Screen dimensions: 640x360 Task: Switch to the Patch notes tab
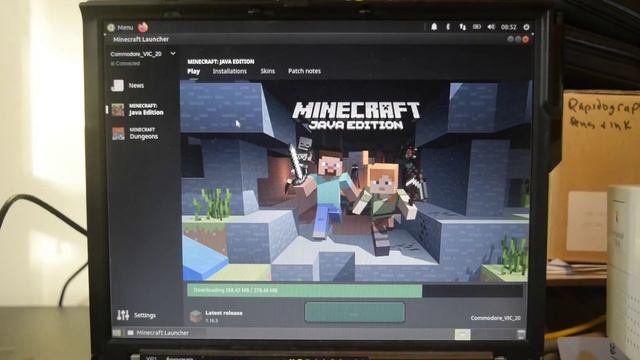pos(304,71)
